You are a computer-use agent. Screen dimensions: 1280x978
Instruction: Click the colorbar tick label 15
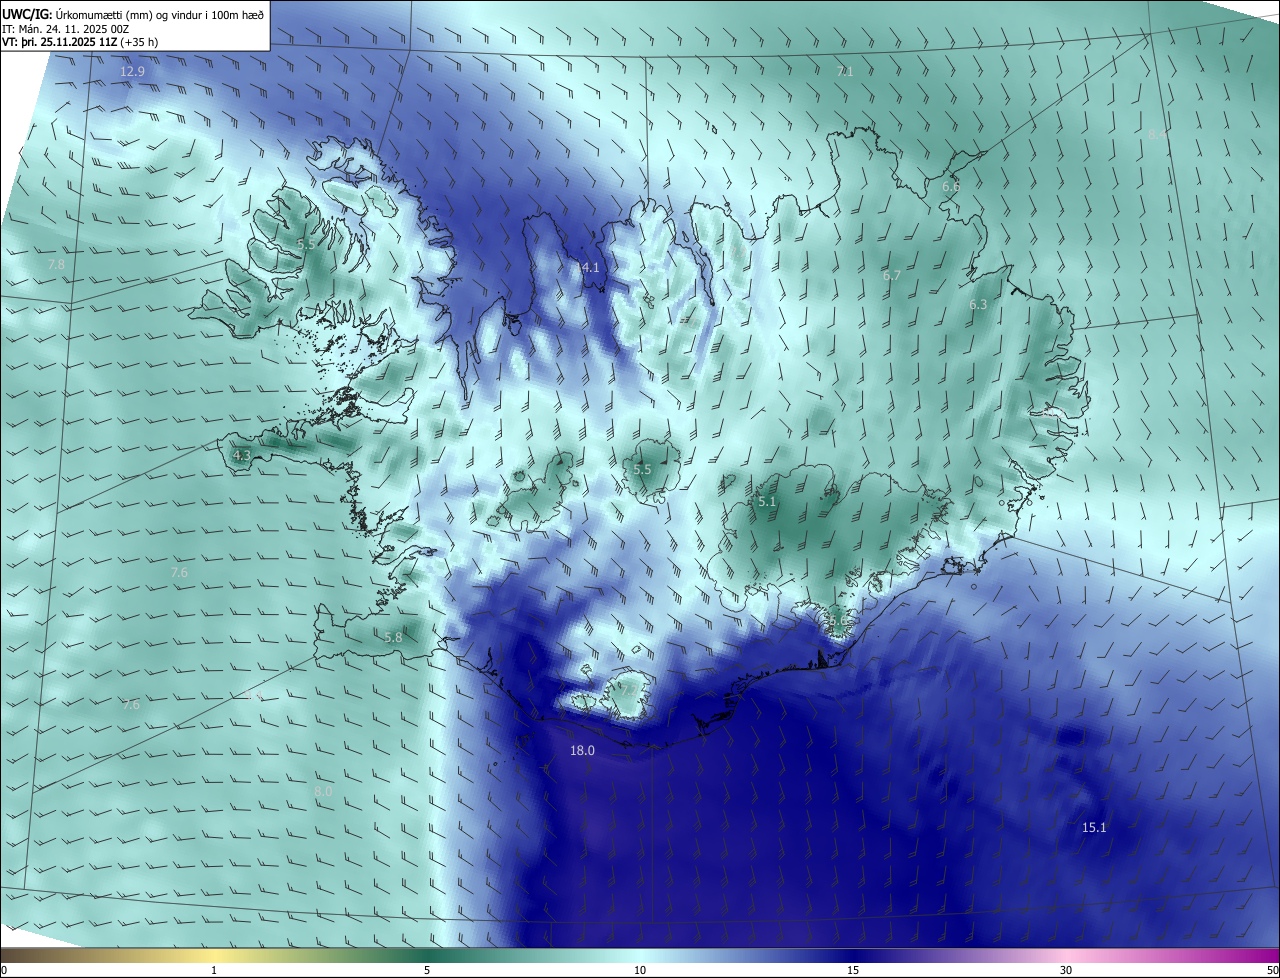[853, 970]
